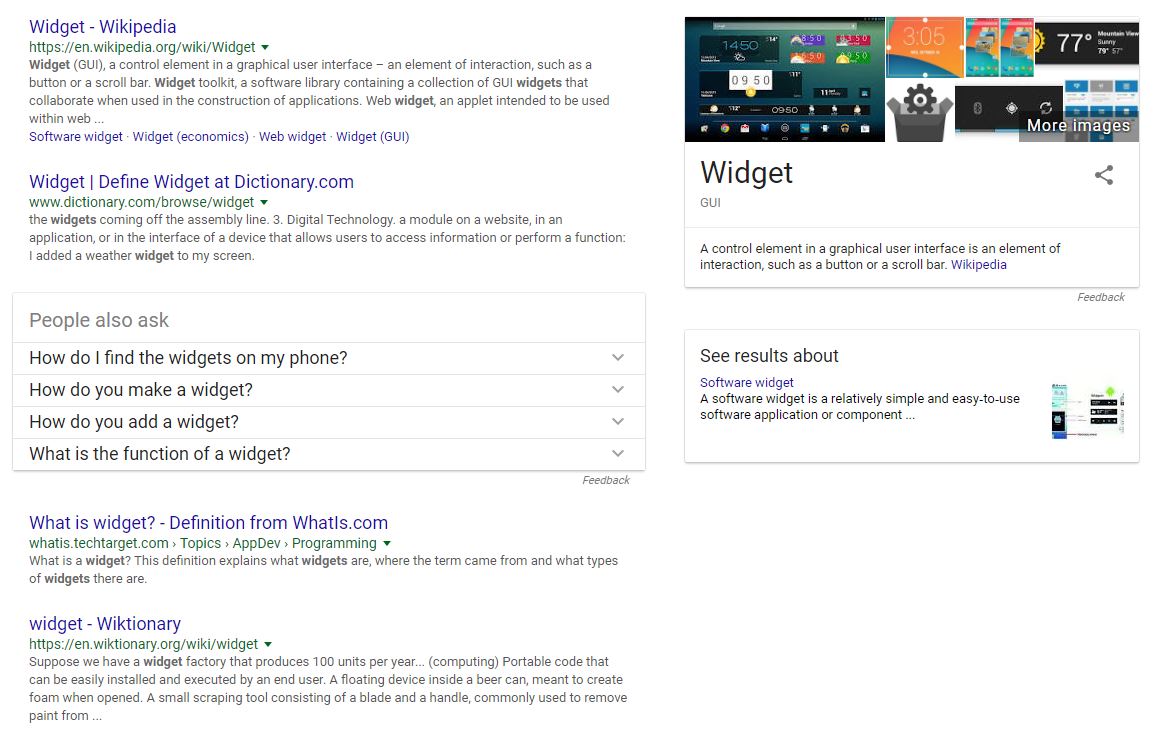Click the https://en.wiktionary.org/wiki/widget URL text
This screenshot has height=737, width=1170.
pyautogui.click(x=143, y=645)
